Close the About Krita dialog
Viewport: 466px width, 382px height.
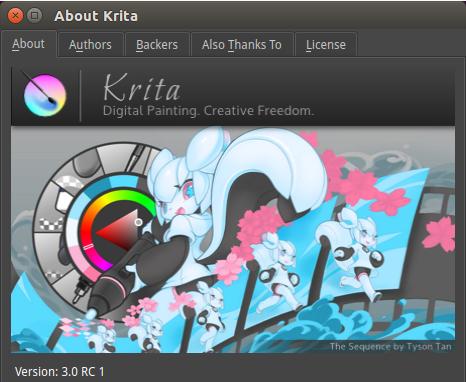pos(15,15)
